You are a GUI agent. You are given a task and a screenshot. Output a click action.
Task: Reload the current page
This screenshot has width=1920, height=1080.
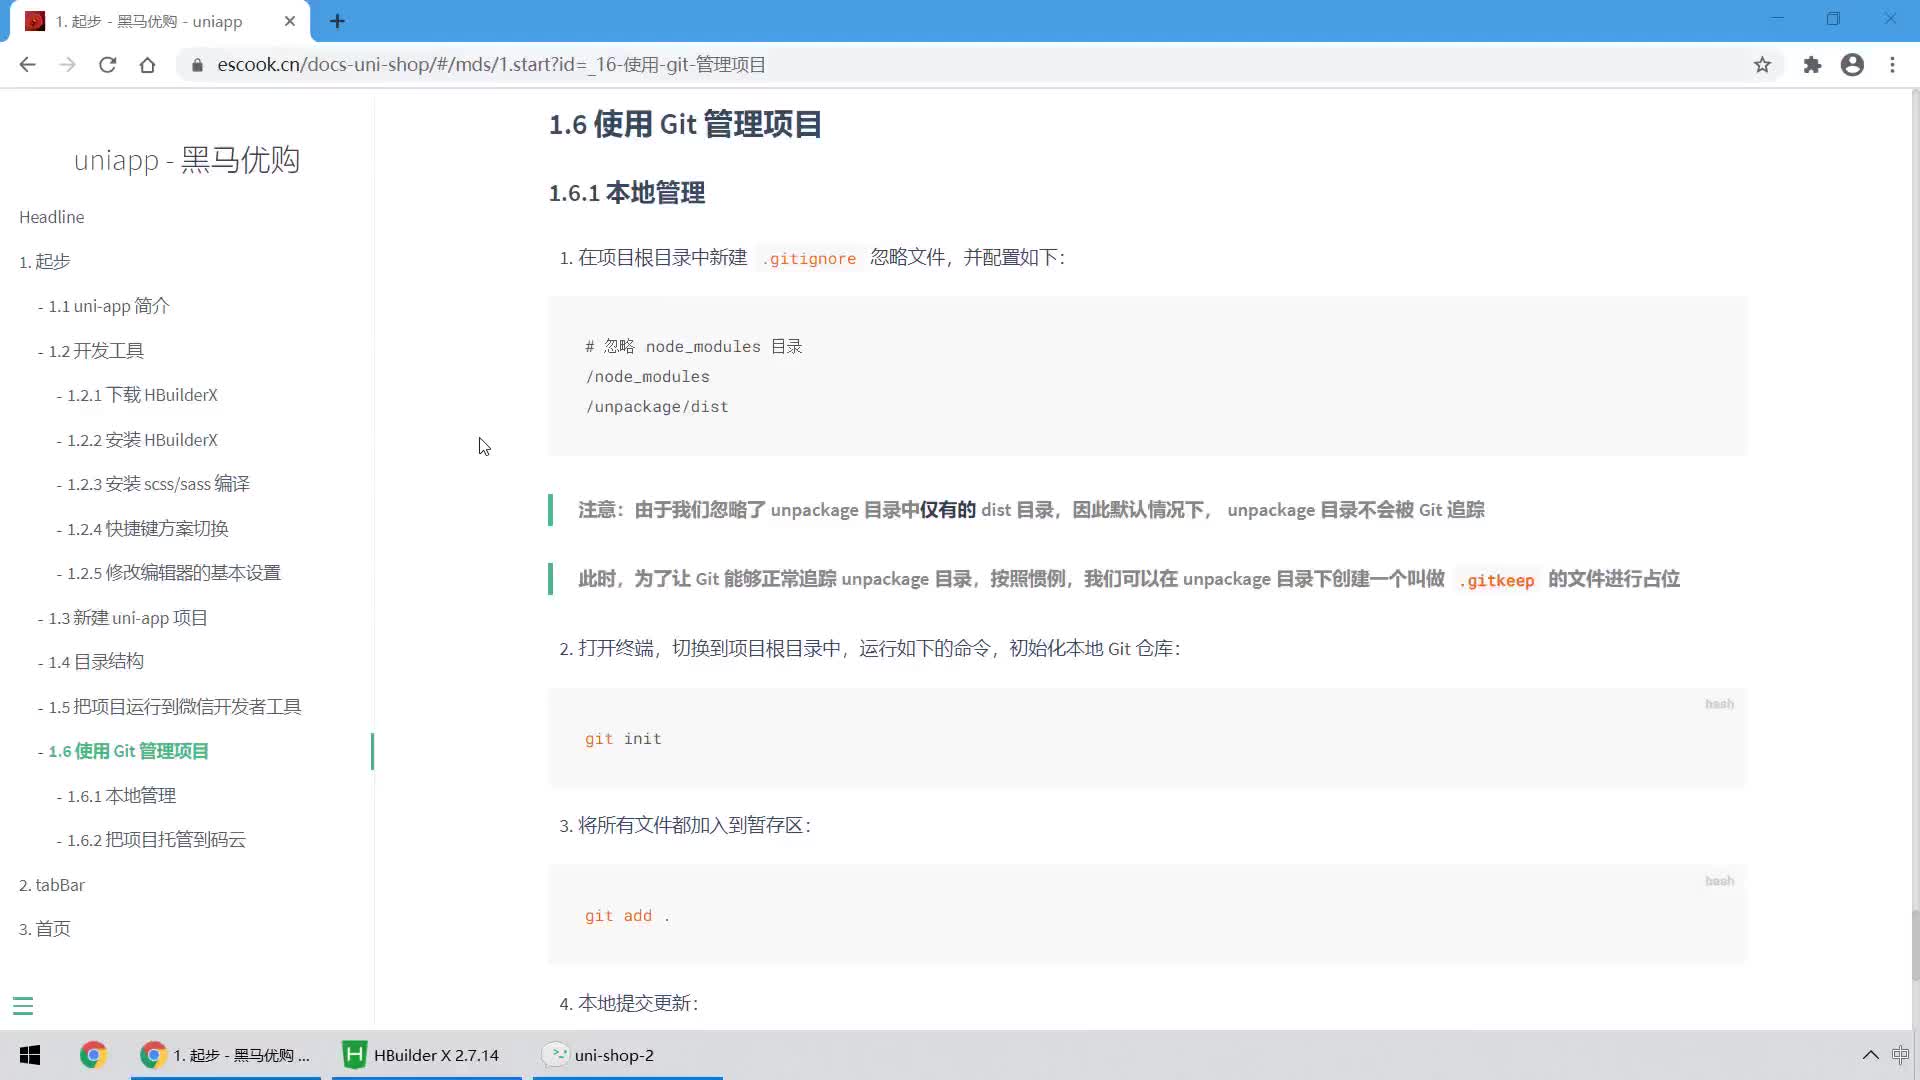pyautogui.click(x=108, y=65)
